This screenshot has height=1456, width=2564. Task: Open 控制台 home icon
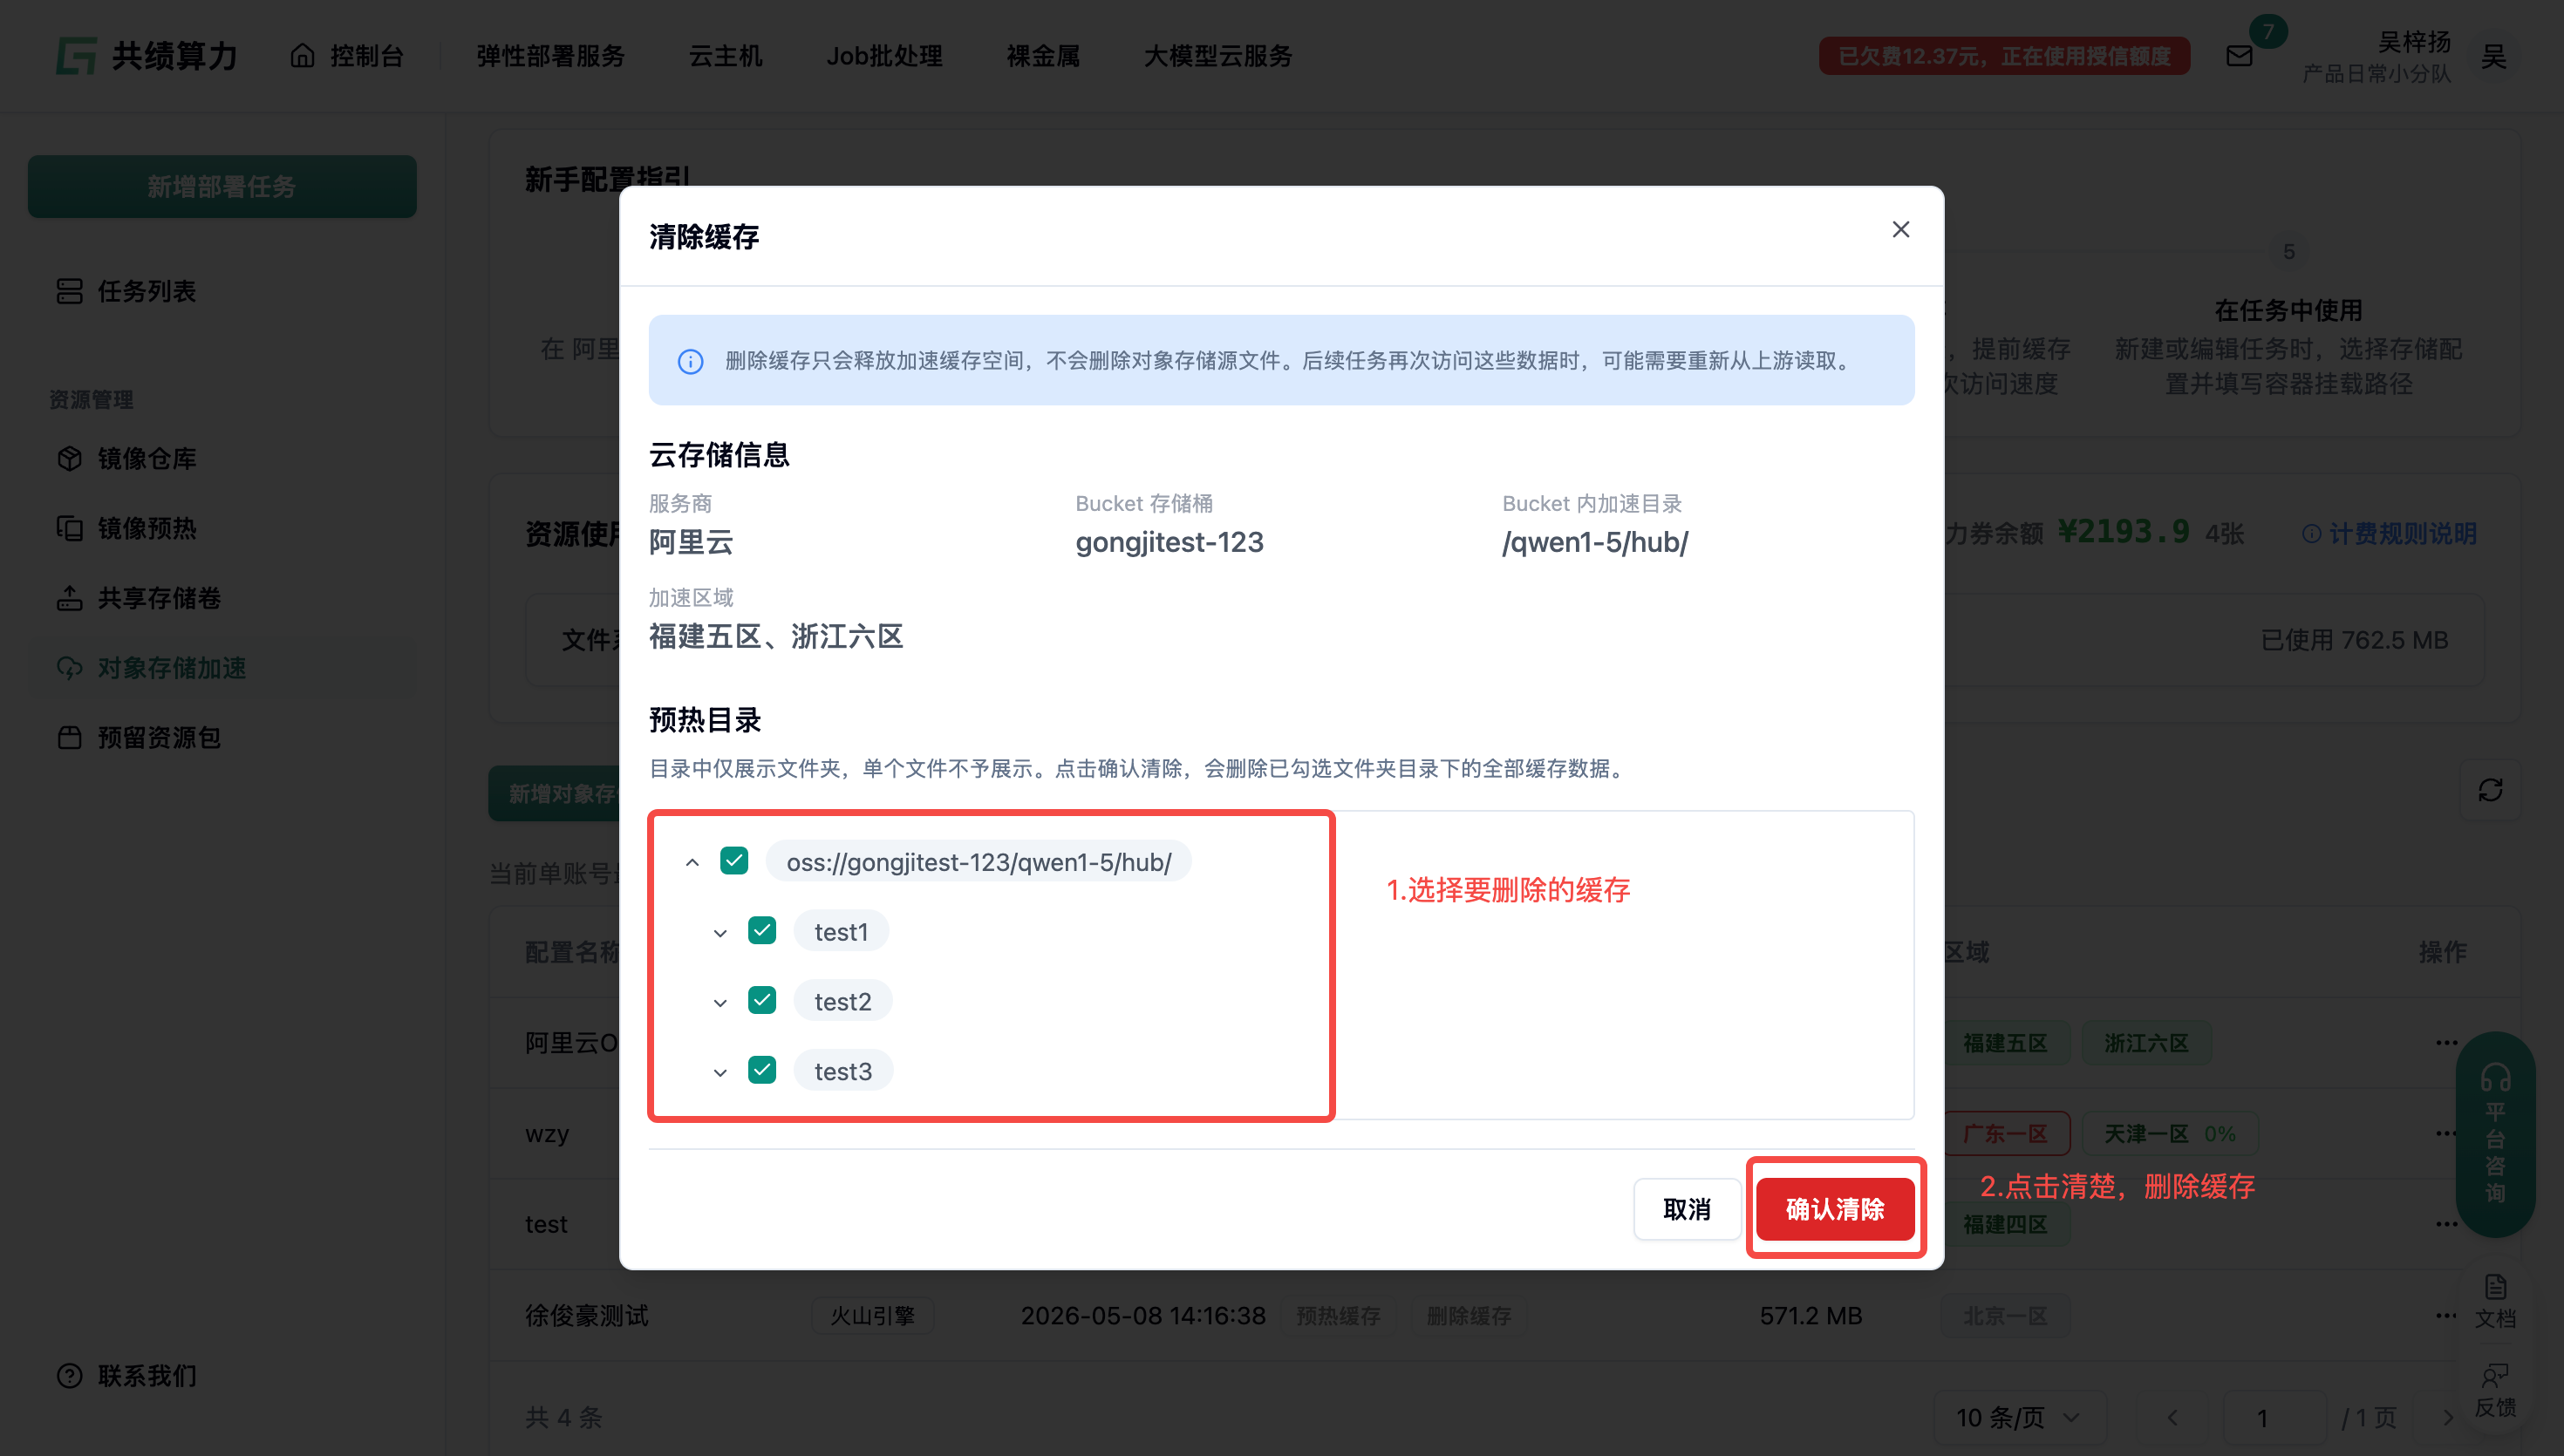pos(302,56)
